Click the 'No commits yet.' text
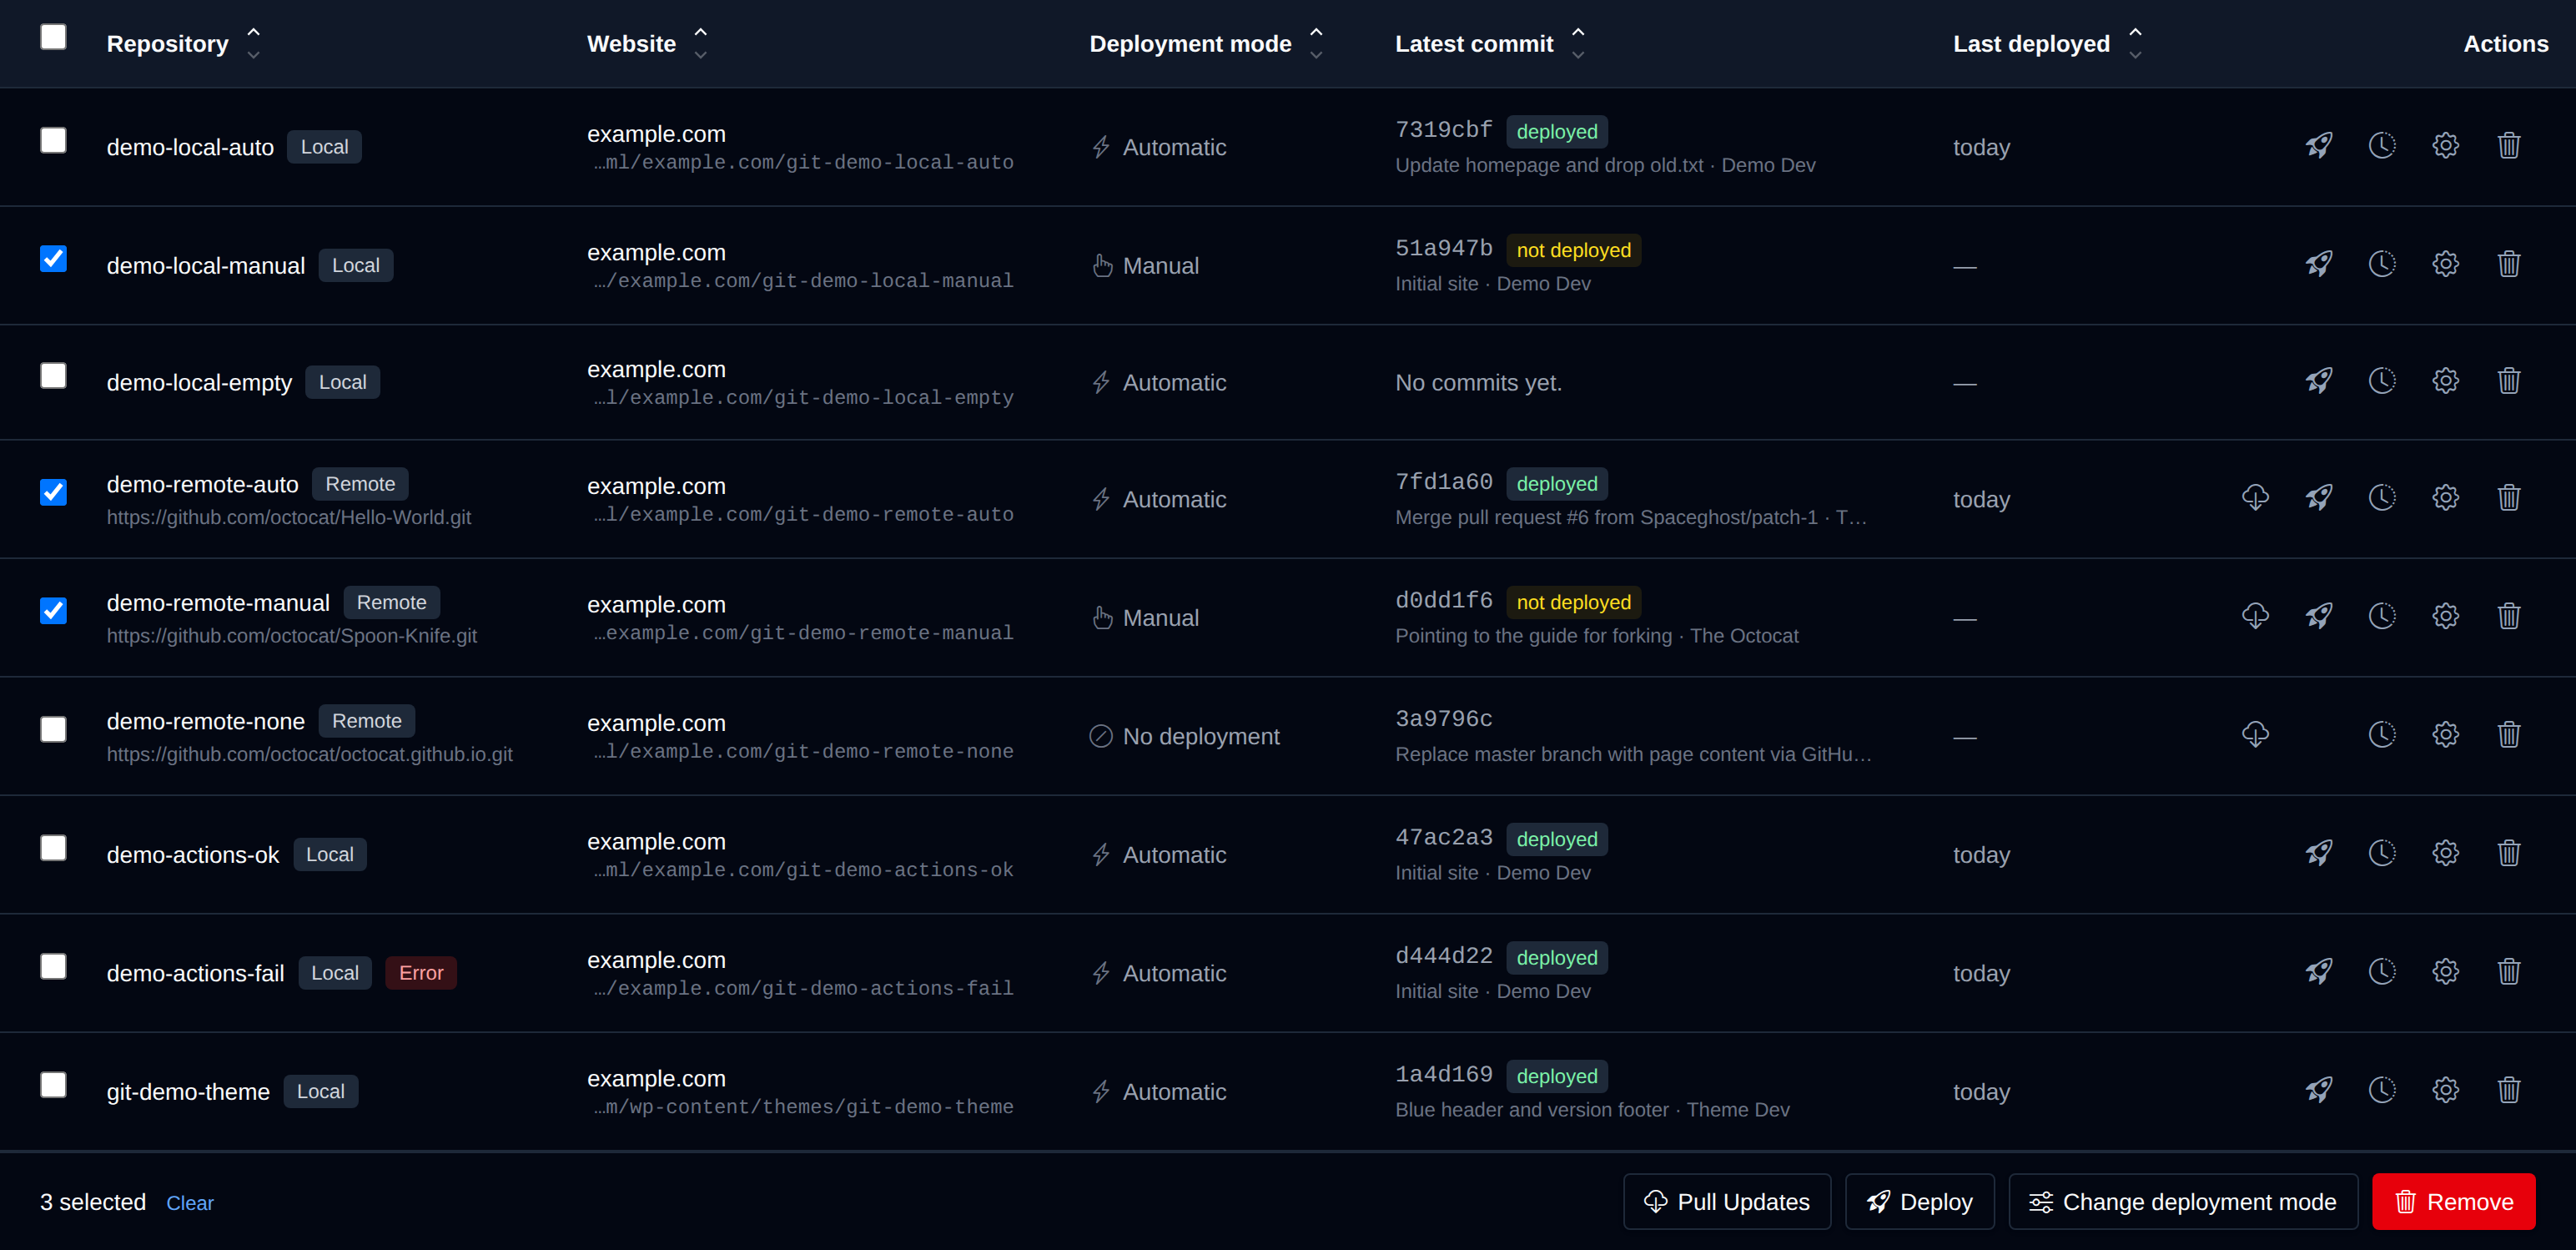The height and width of the screenshot is (1250, 2576). 1478,383
